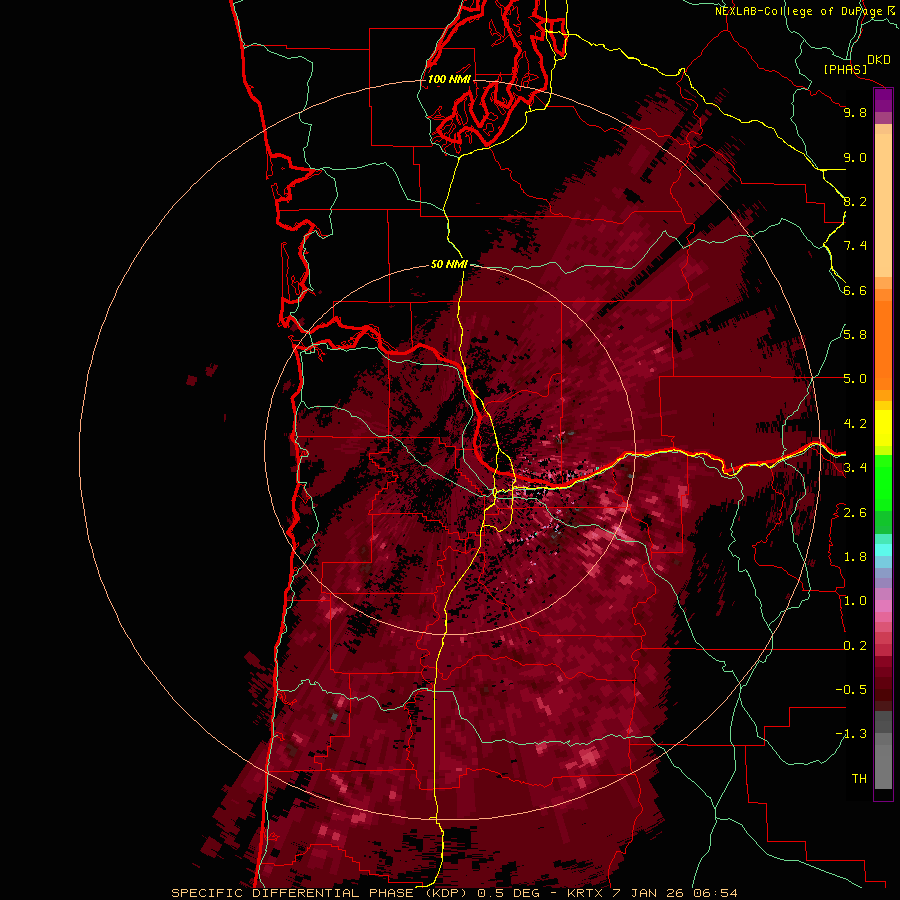Viewport: 900px width, 900px height.
Task: Click the yellow color bar band
Action: (883, 428)
